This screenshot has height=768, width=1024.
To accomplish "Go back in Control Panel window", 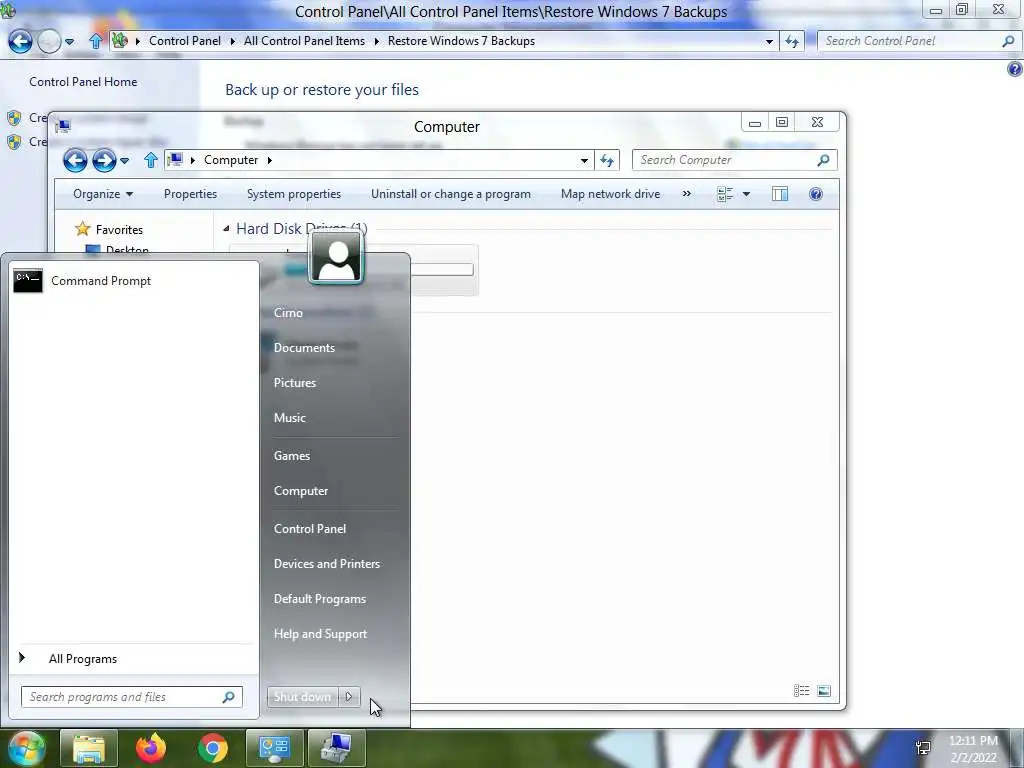I will click(20, 42).
